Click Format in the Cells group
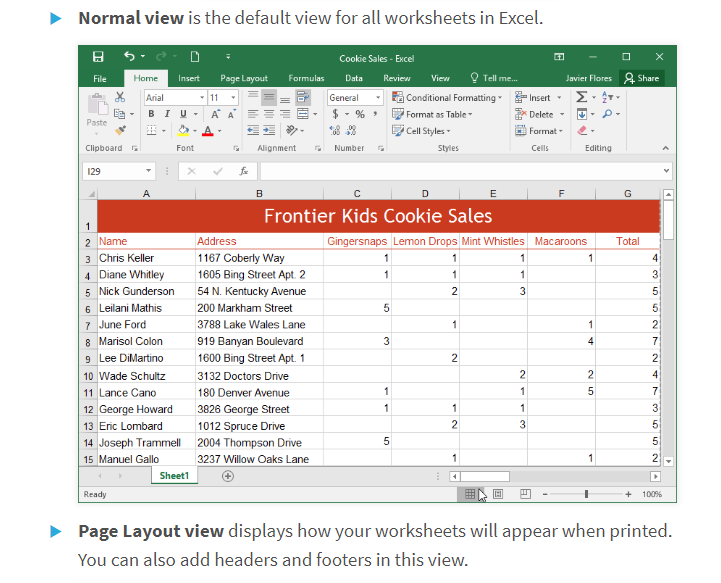 click(538, 131)
